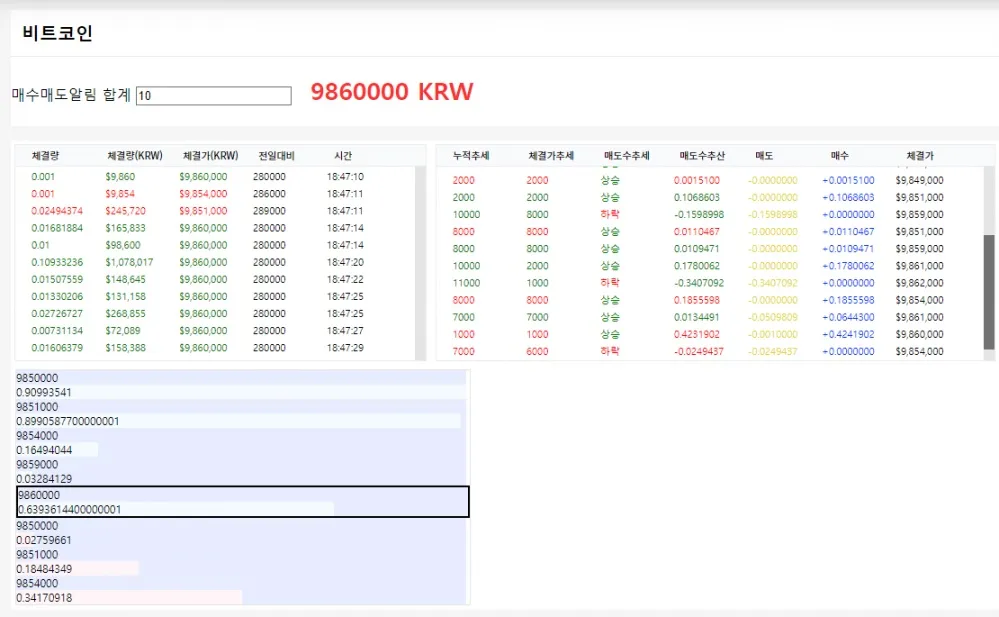
Task: Click the 0.18484349 order book quantity
Action: click(44, 569)
